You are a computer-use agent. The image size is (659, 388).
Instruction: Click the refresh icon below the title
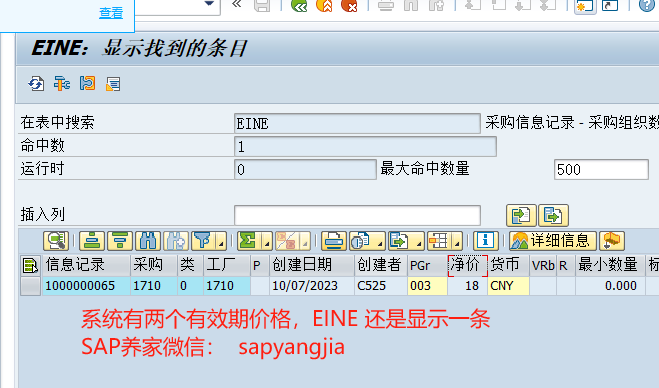tap(36, 84)
